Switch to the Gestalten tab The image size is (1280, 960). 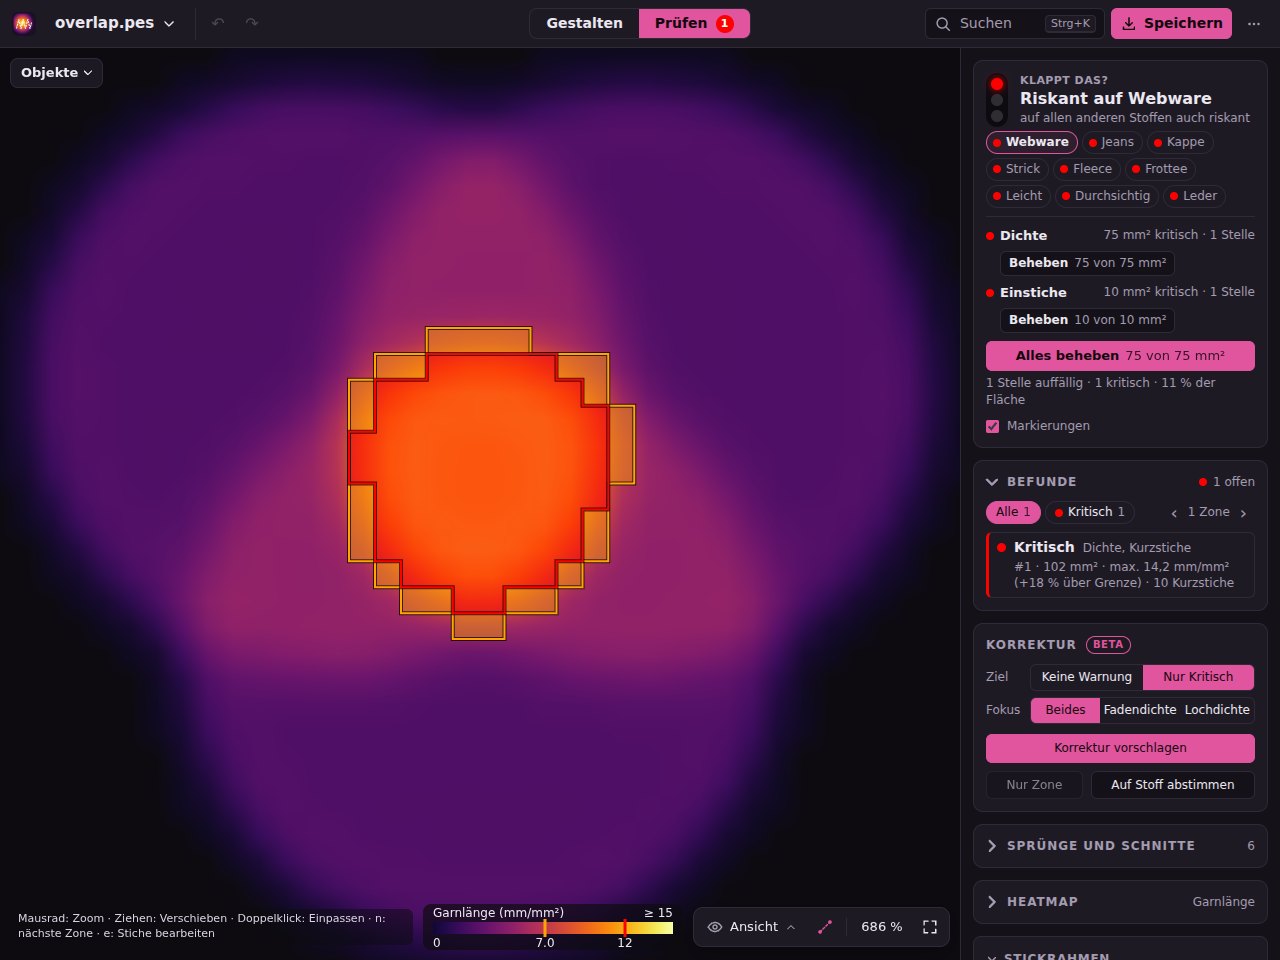(x=584, y=23)
